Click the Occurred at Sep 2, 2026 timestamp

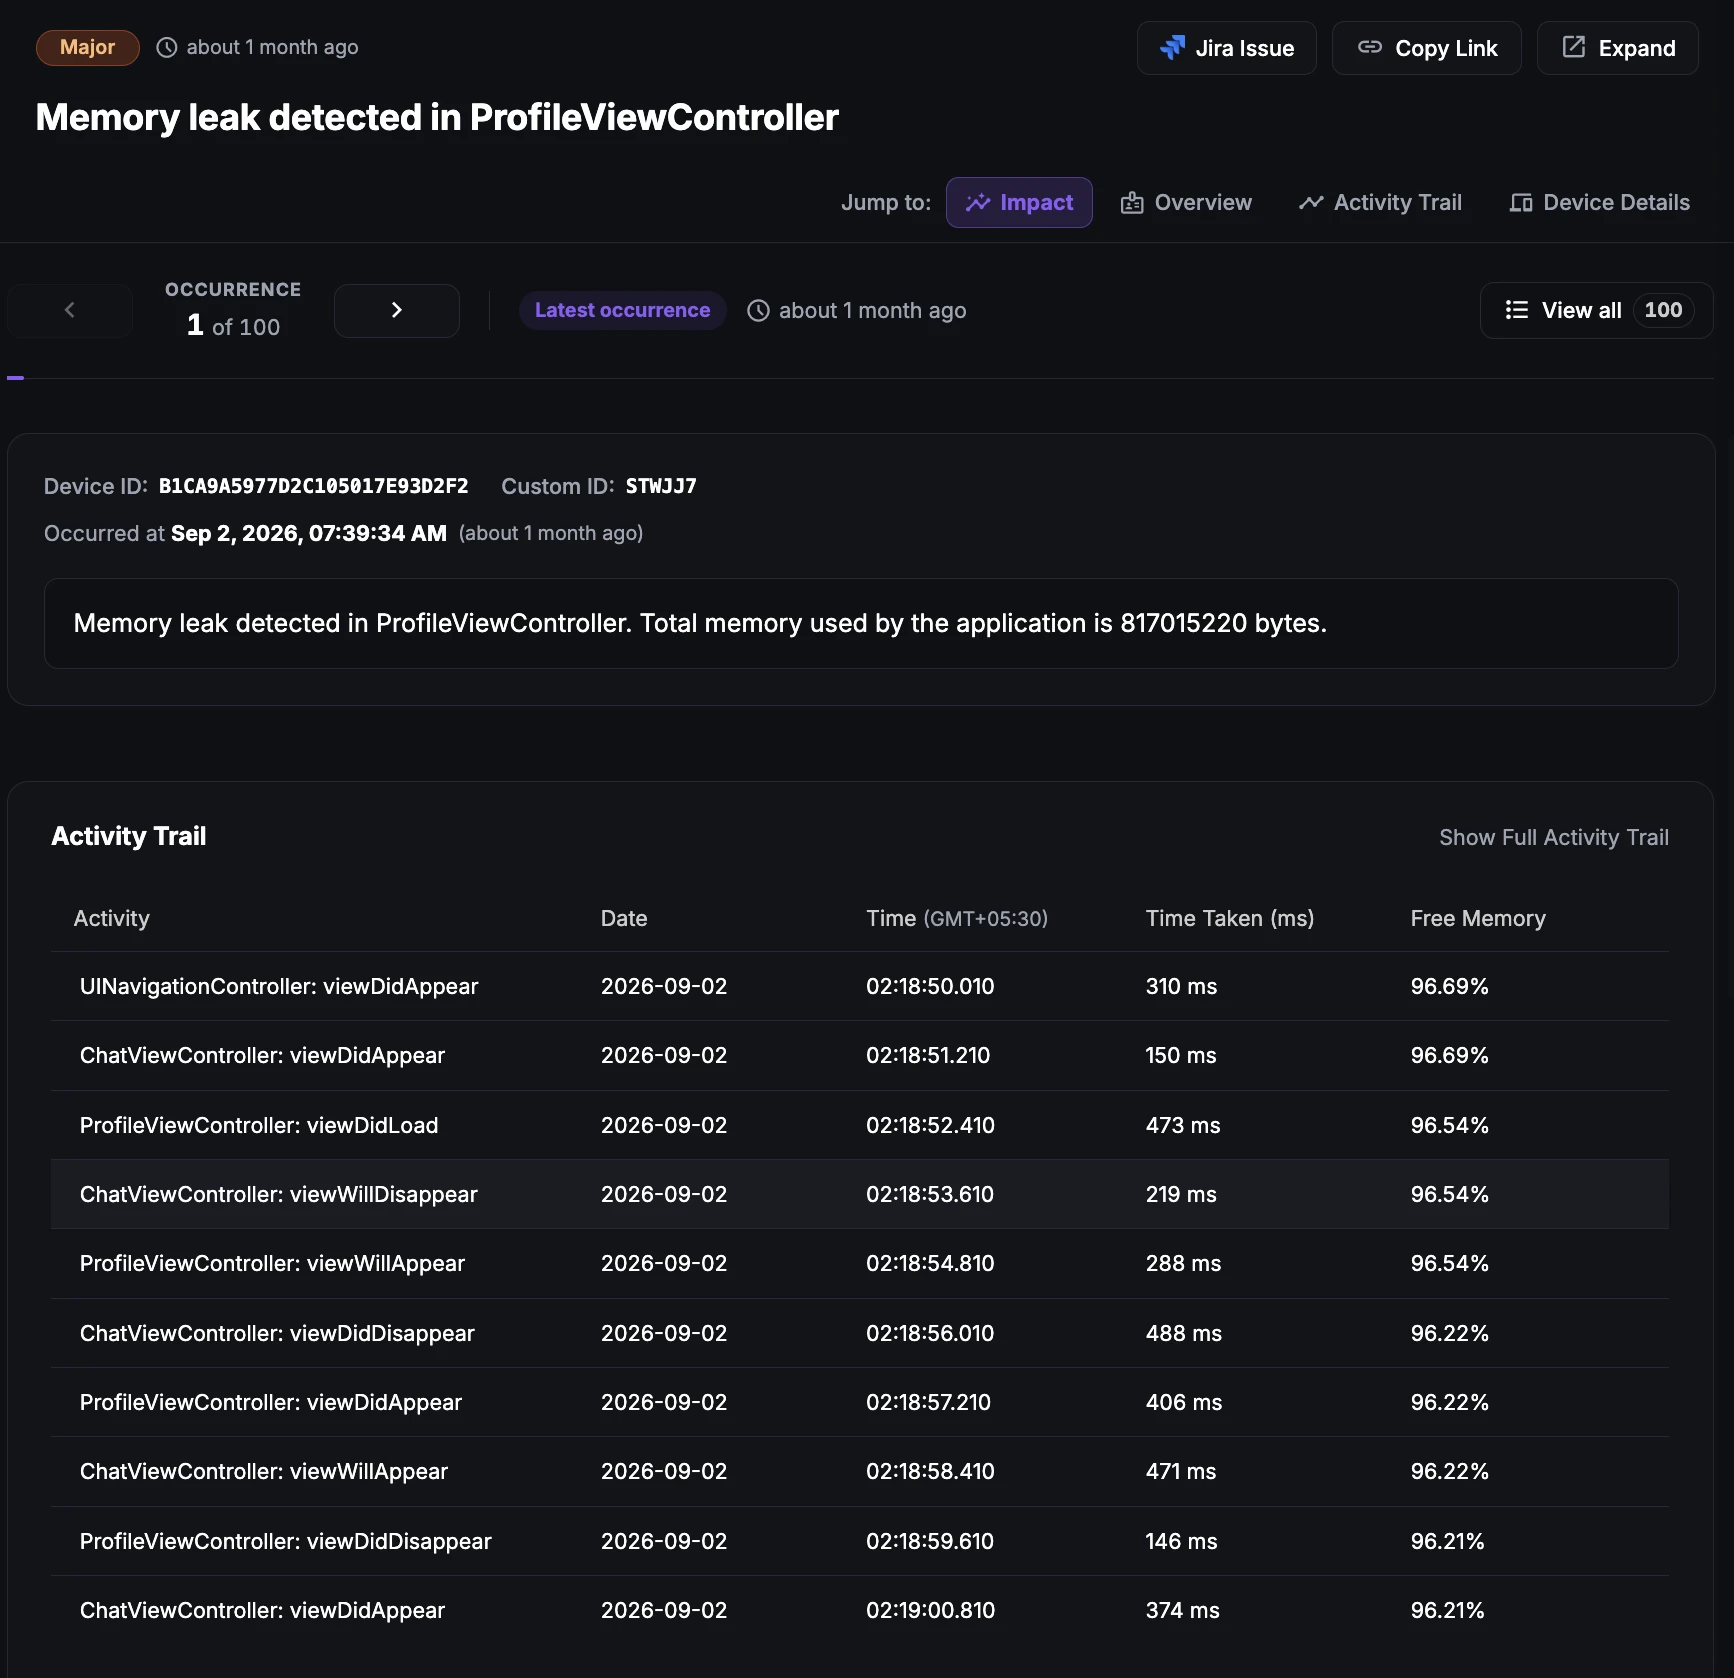click(309, 533)
